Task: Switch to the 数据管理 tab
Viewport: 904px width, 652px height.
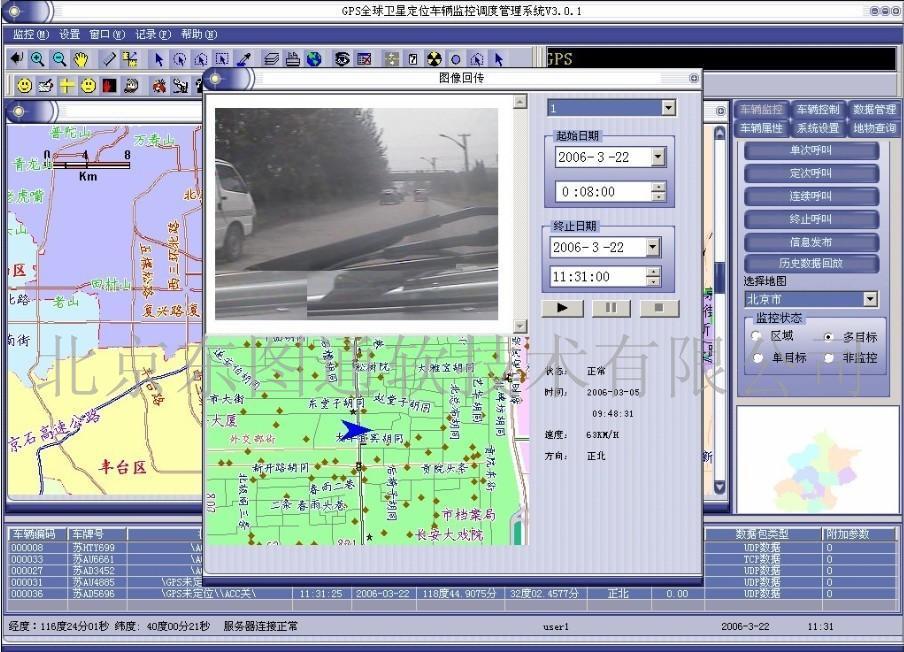Action: (873, 110)
